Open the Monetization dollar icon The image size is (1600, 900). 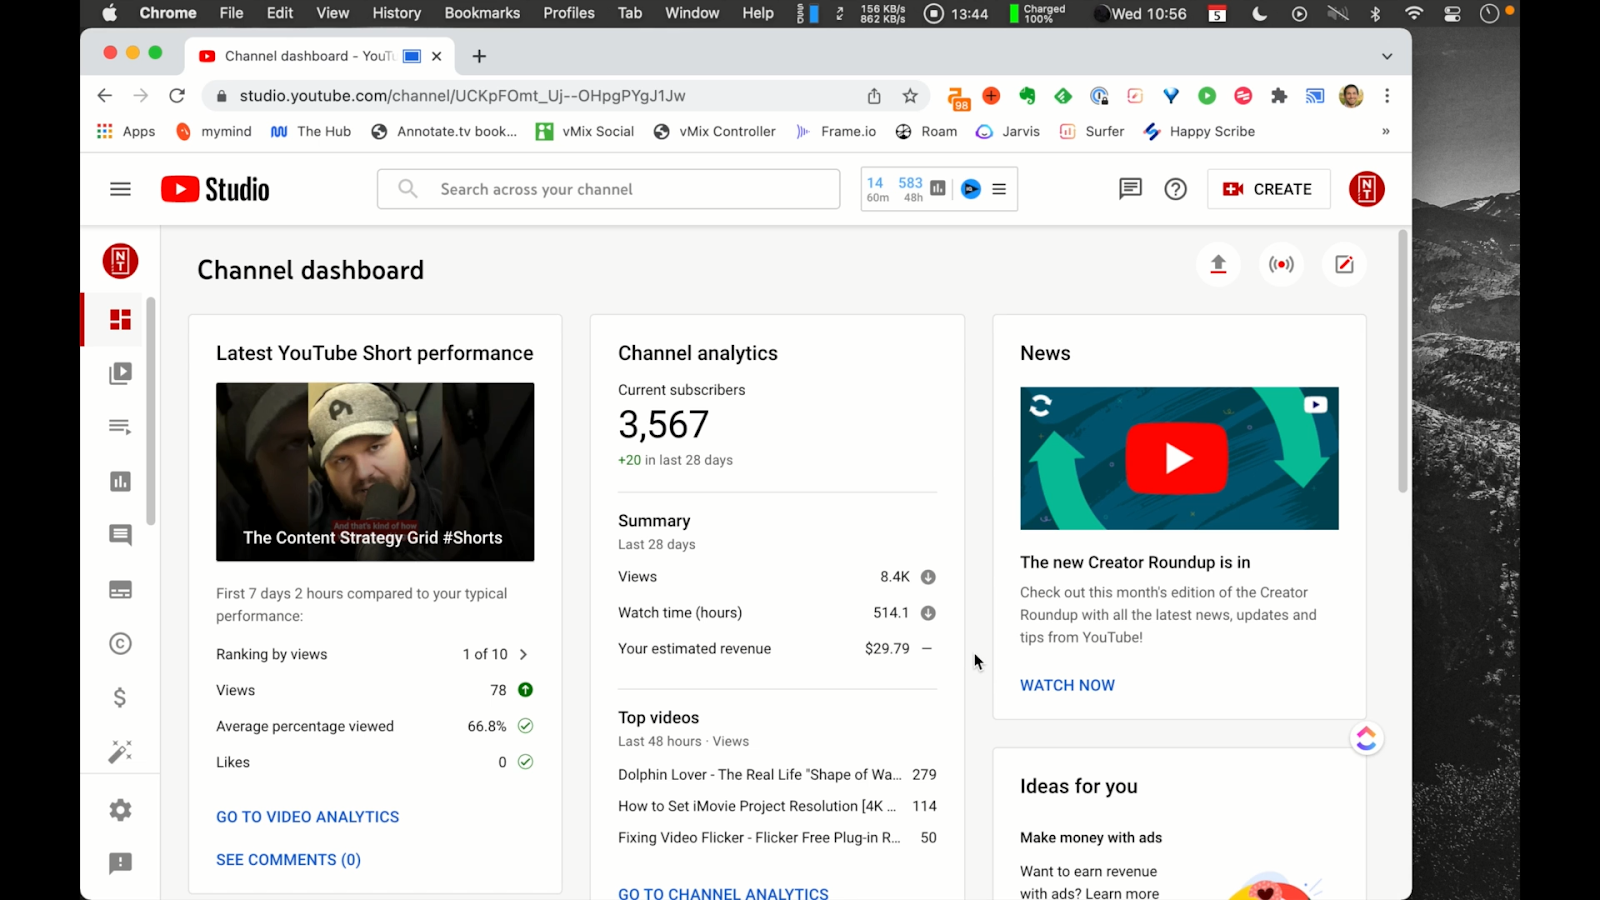tap(120, 697)
